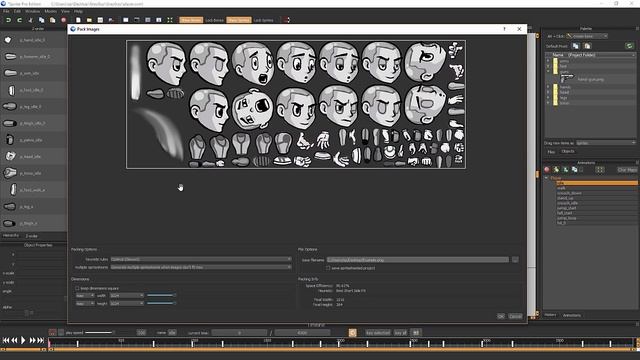Image resolution: width=640 pixels, height=360 pixels.
Task: Click the New project page icon
Action: point(78,20)
